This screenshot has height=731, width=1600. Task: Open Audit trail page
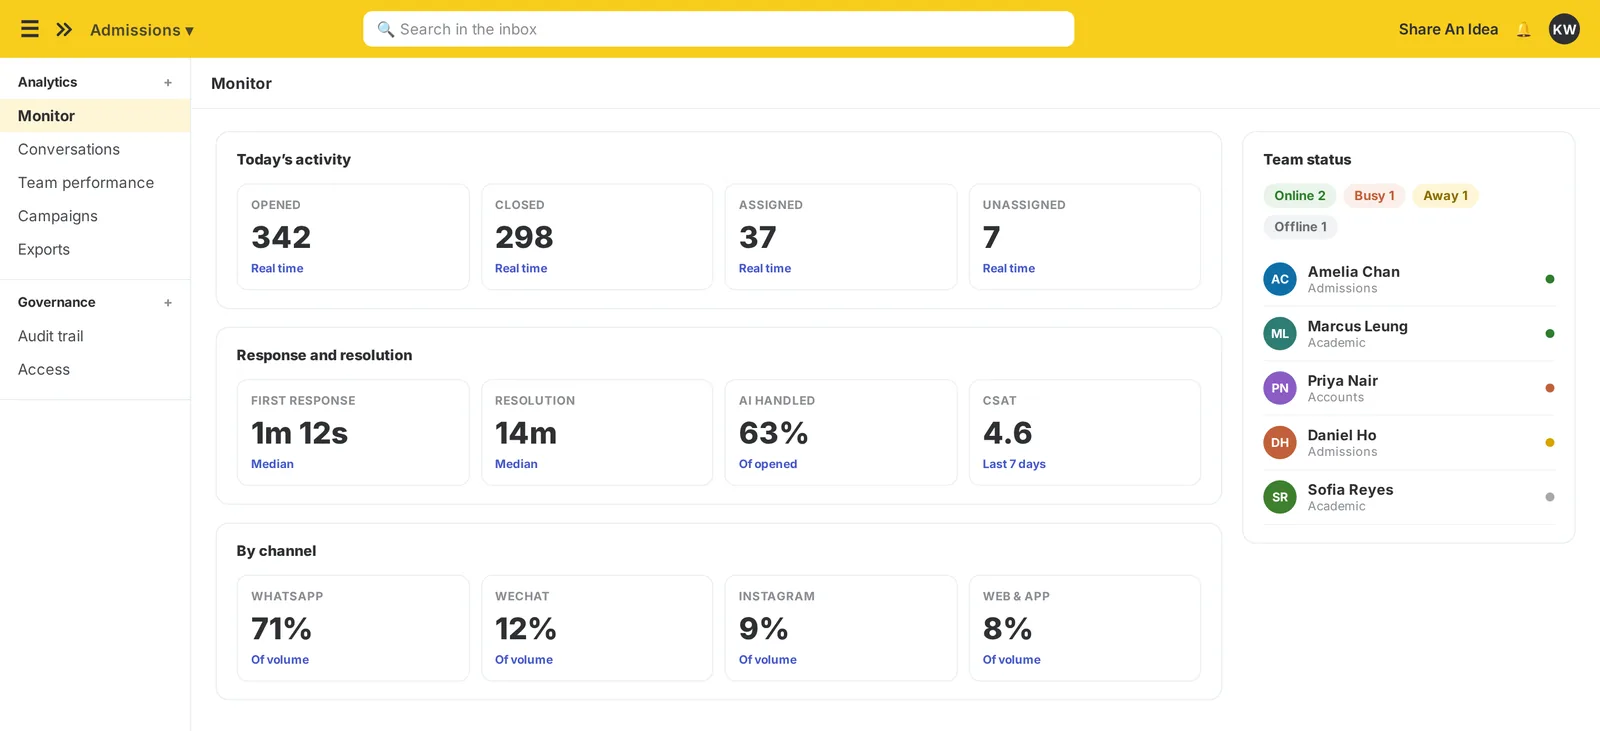tap(95, 336)
